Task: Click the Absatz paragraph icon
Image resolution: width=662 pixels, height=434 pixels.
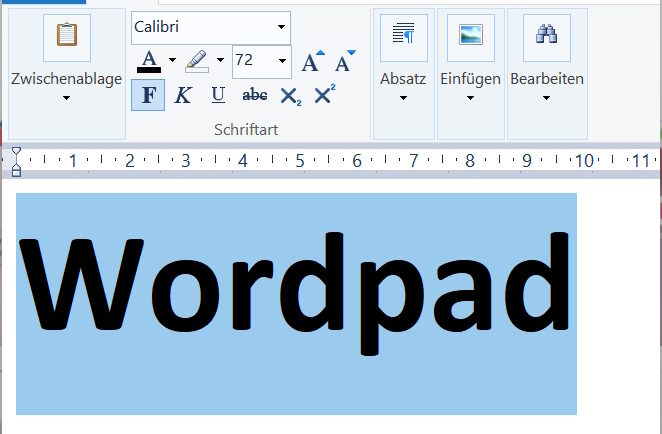Action: tap(403, 35)
